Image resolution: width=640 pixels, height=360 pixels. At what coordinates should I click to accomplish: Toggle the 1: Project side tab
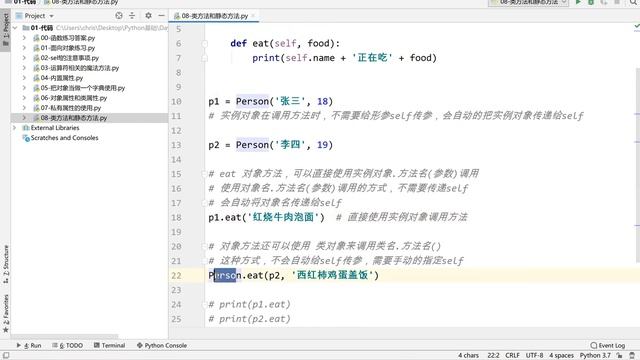(5, 31)
